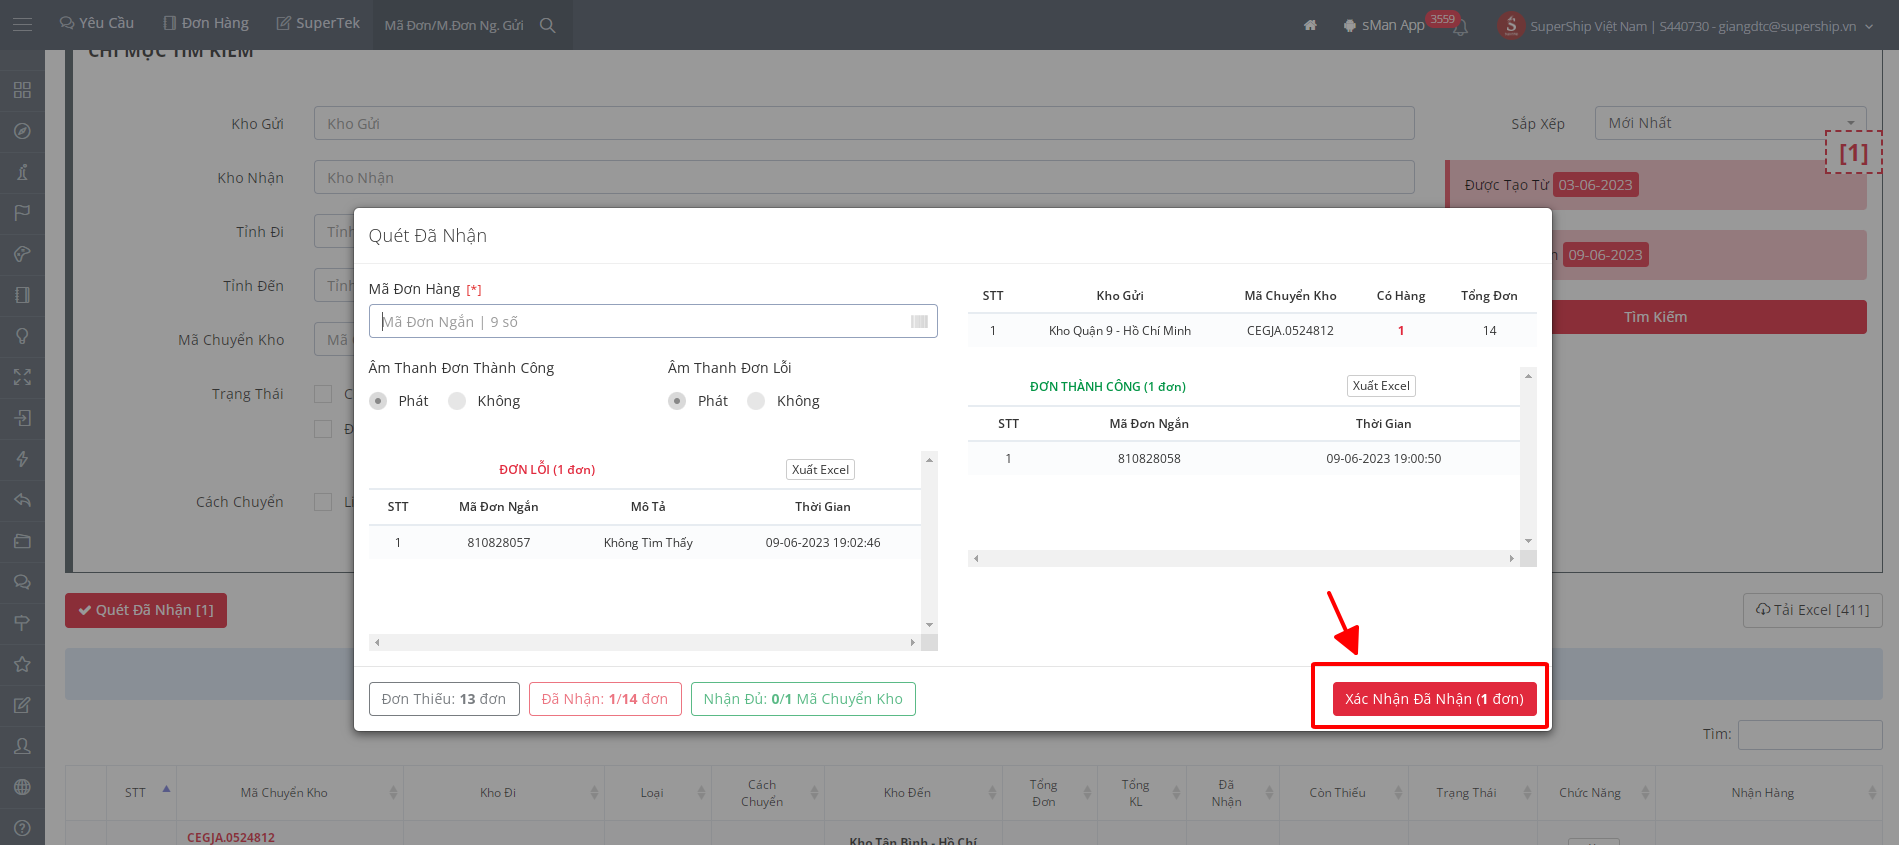Tick the second Trạng Thái checkbox
This screenshot has height=845, width=1899.
point(323,429)
